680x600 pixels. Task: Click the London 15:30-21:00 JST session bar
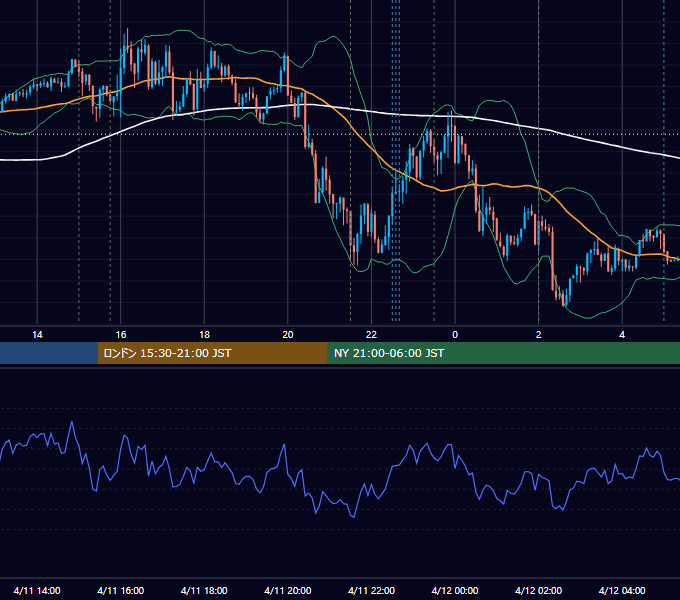point(212,353)
